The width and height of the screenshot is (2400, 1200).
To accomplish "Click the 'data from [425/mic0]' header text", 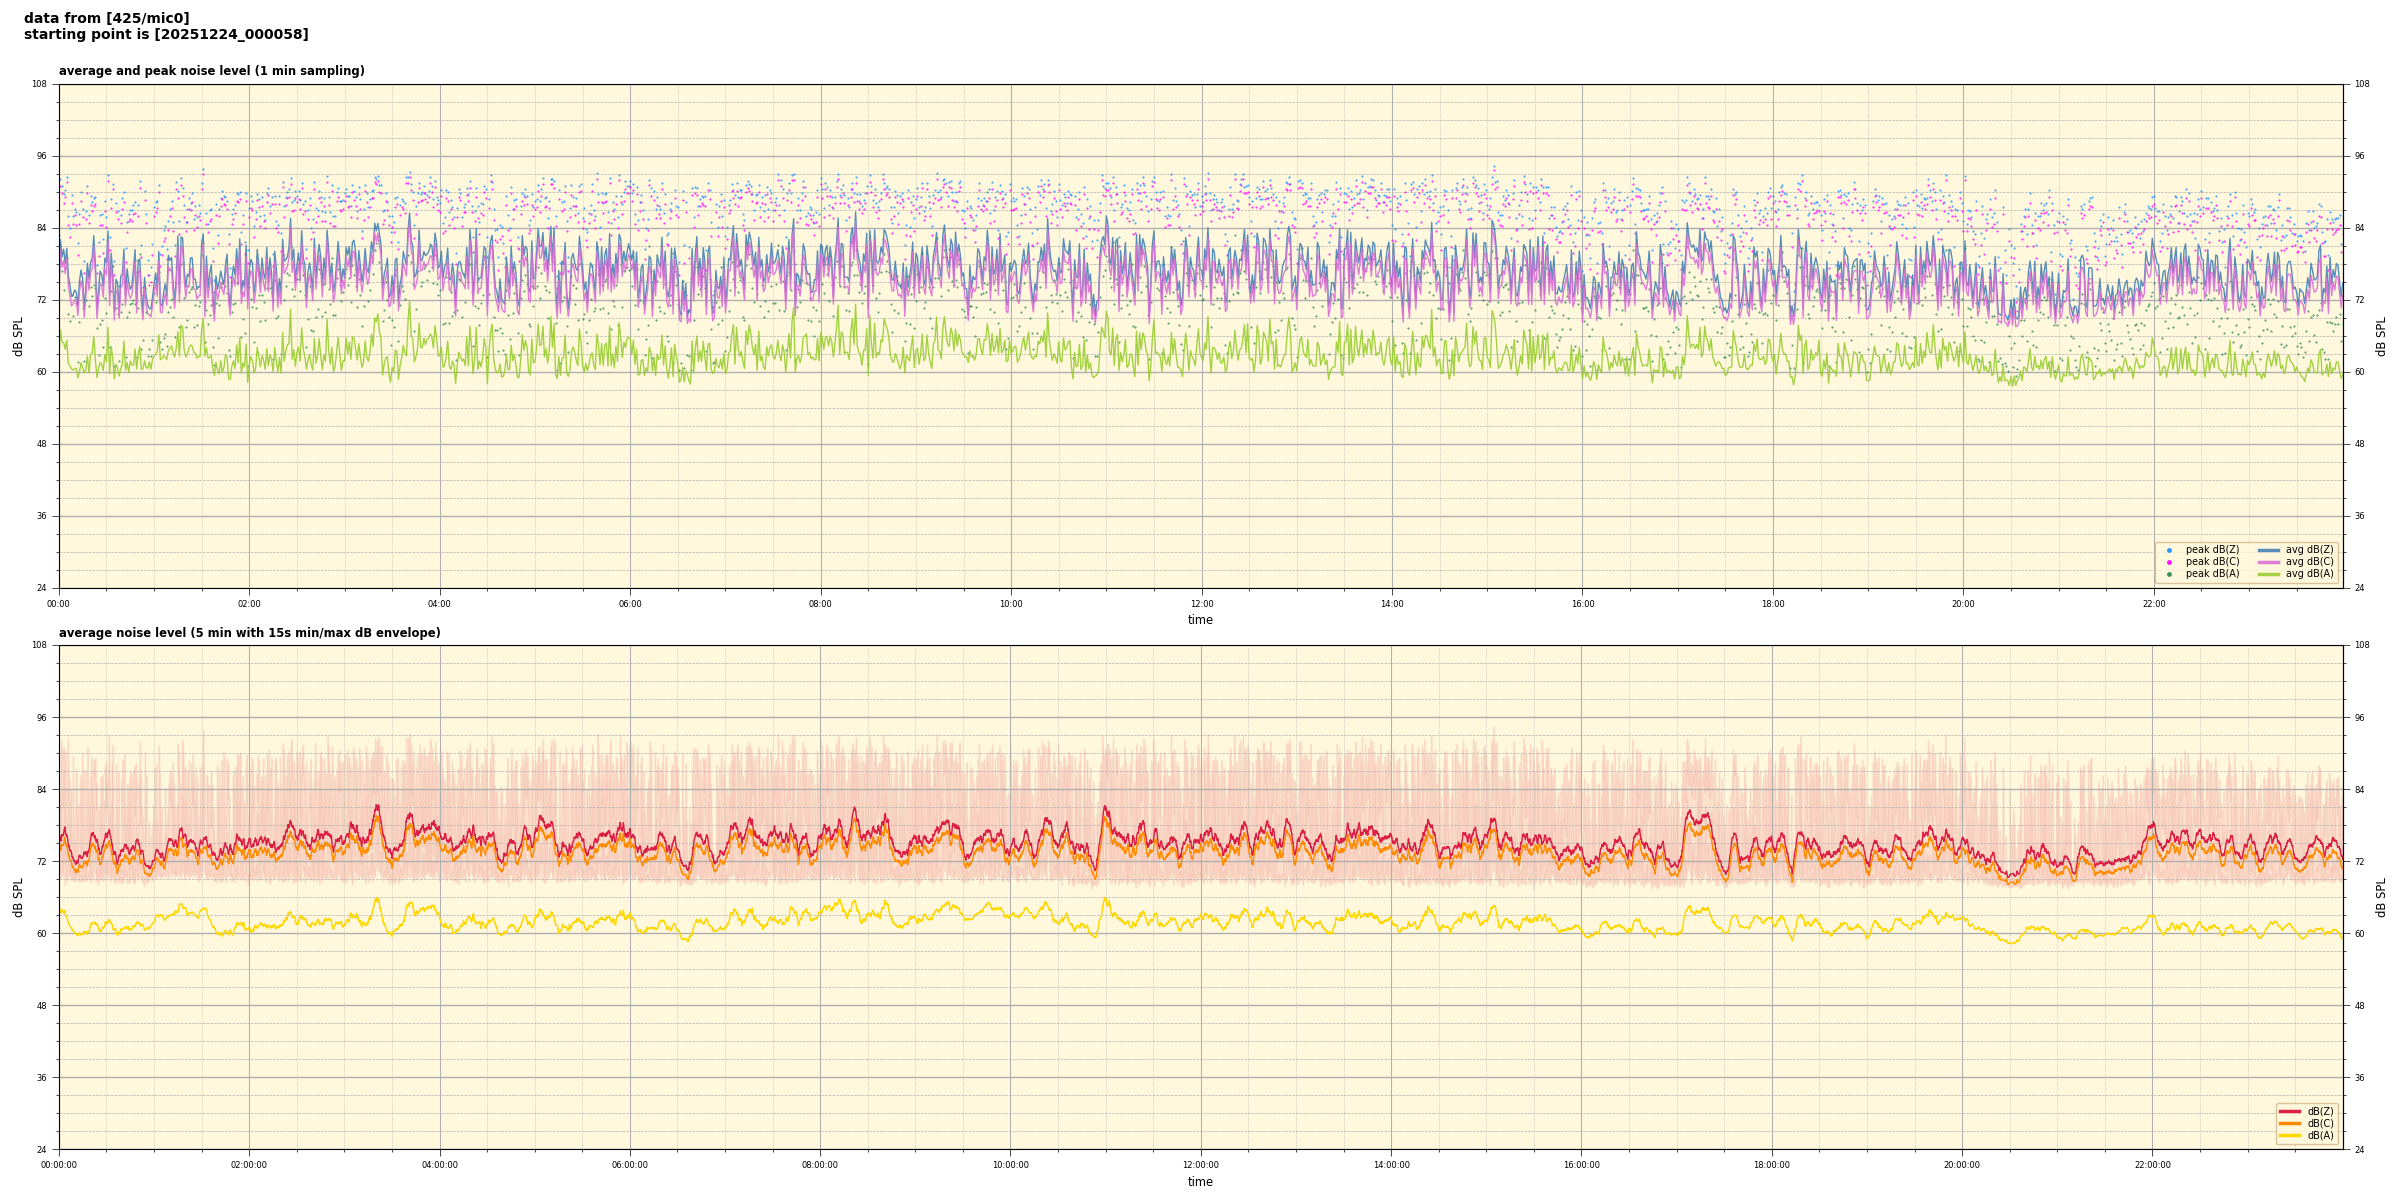I will pyautogui.click(x=106, y=18).
